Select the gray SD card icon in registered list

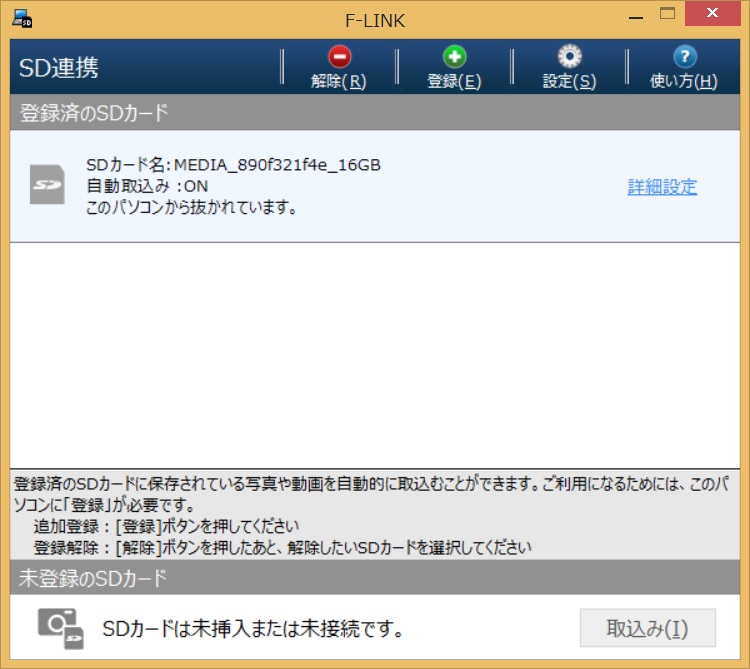tap(47, 185)
